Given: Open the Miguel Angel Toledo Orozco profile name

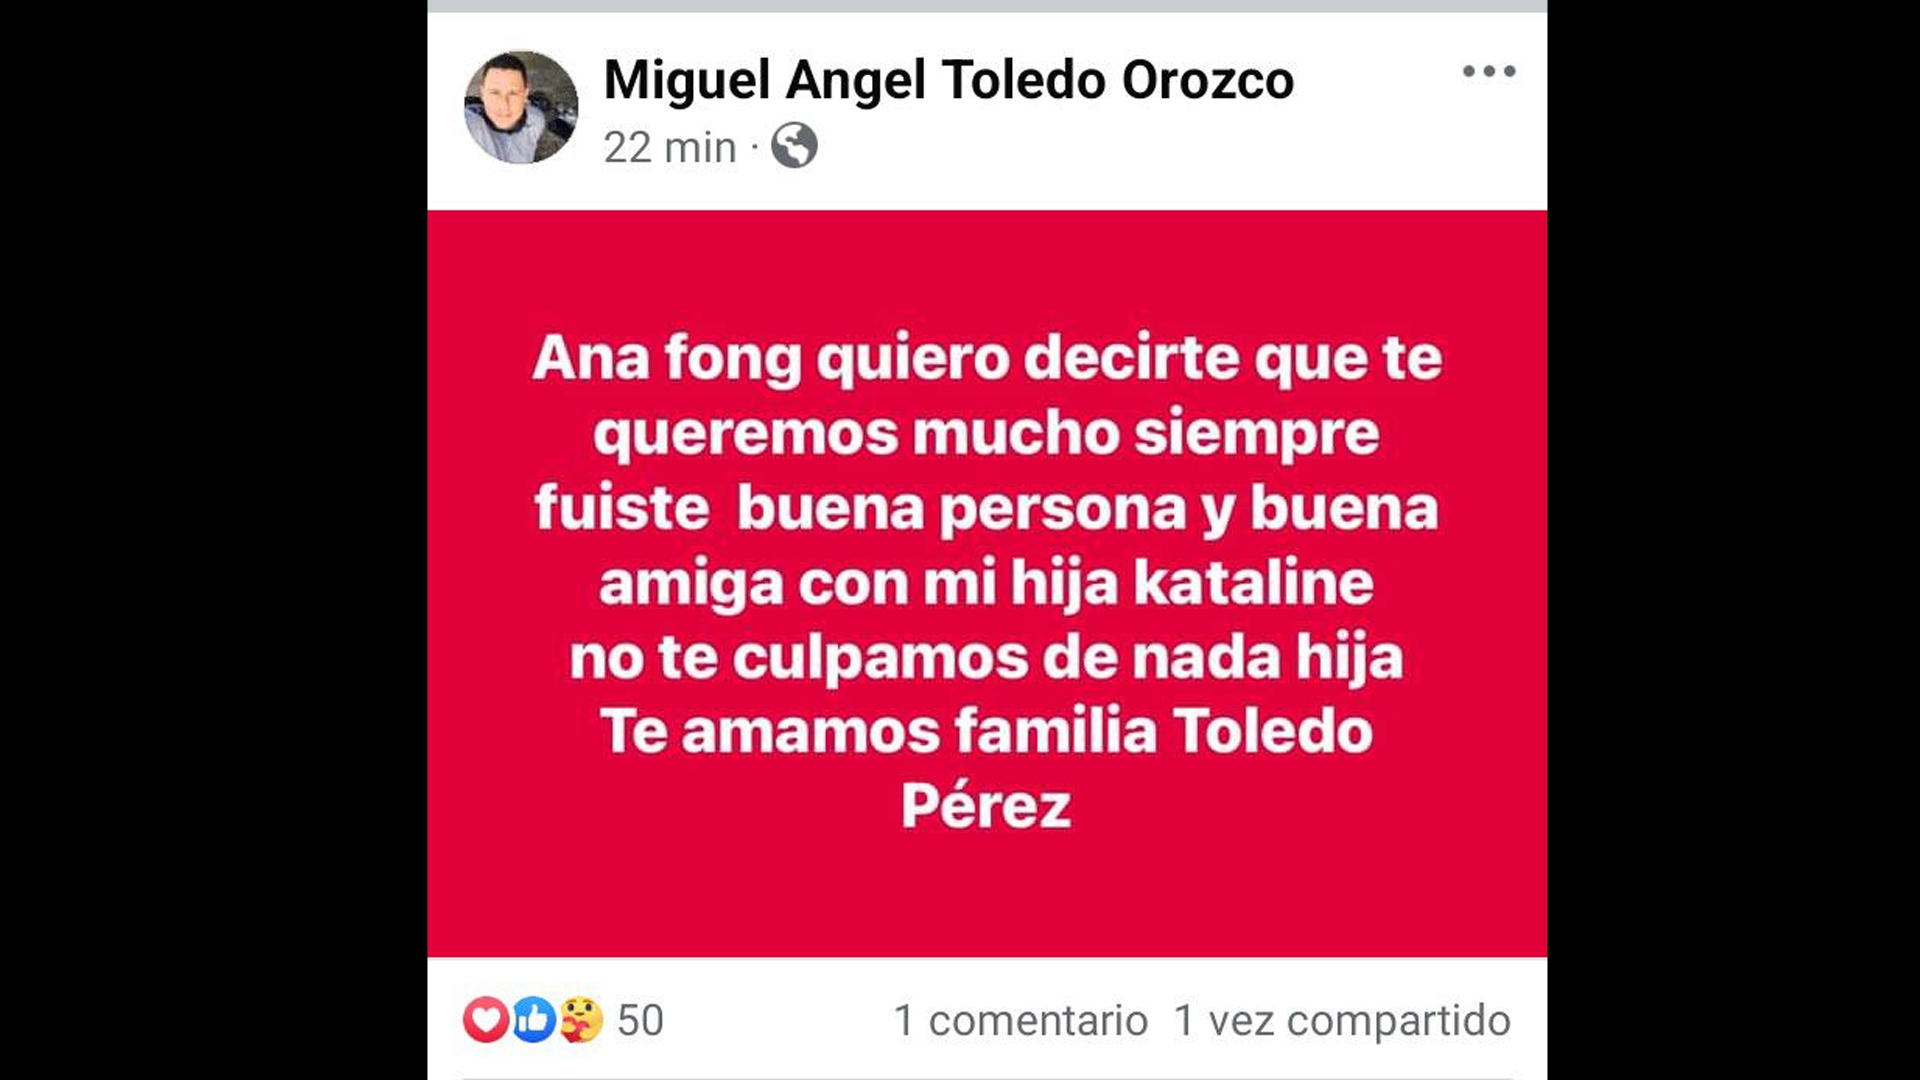Looking at the screenshot, I should [949, 81].
